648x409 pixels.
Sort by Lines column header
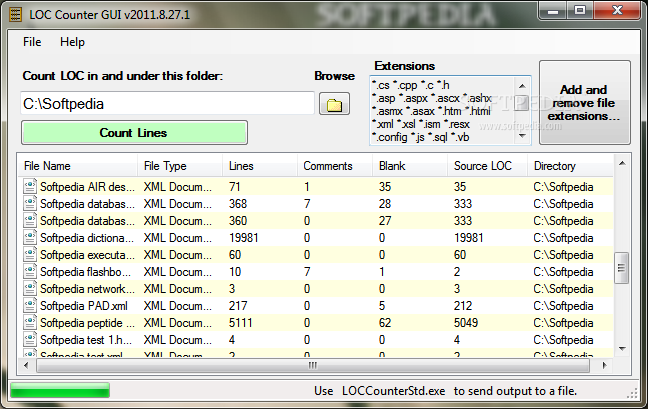click(x=260, y=166)
